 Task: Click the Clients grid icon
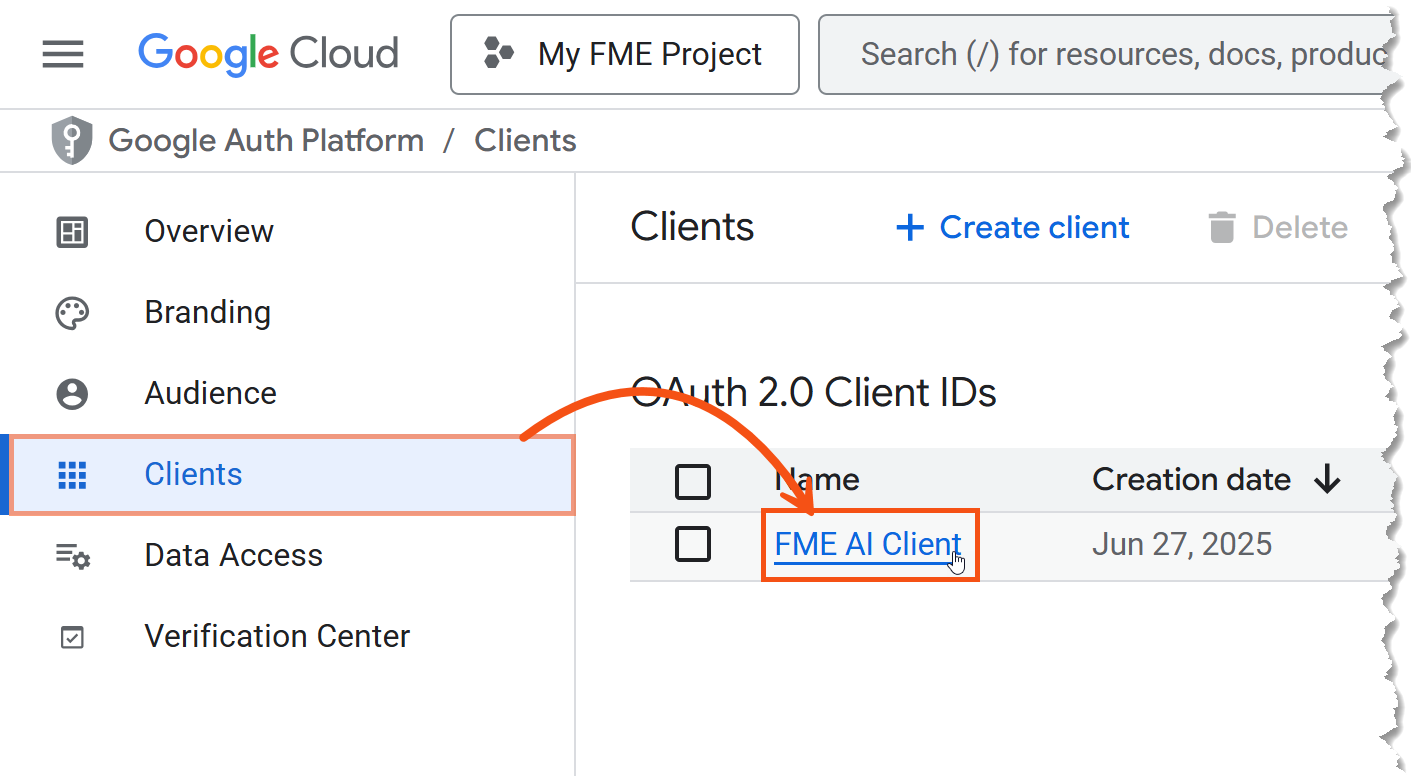click(72, 475)
